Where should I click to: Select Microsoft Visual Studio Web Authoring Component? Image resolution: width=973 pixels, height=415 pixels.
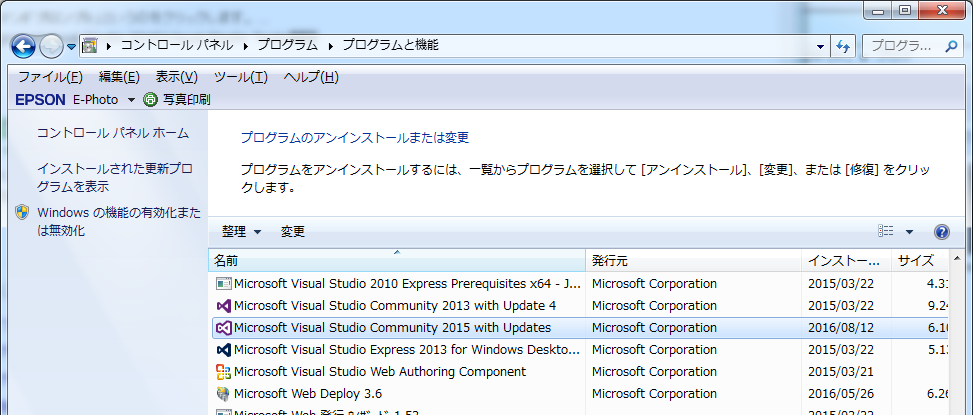pyautogui.click(x=580, y=372)
